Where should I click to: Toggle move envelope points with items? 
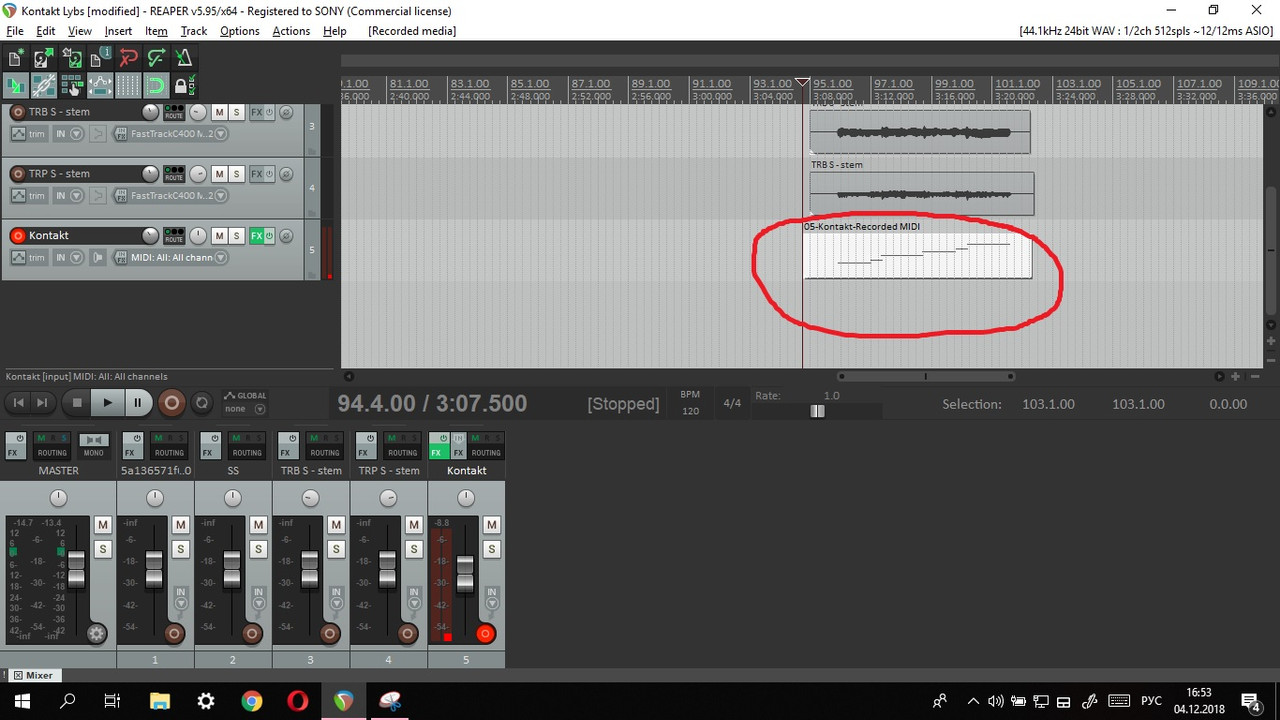(x=100, y=85)
